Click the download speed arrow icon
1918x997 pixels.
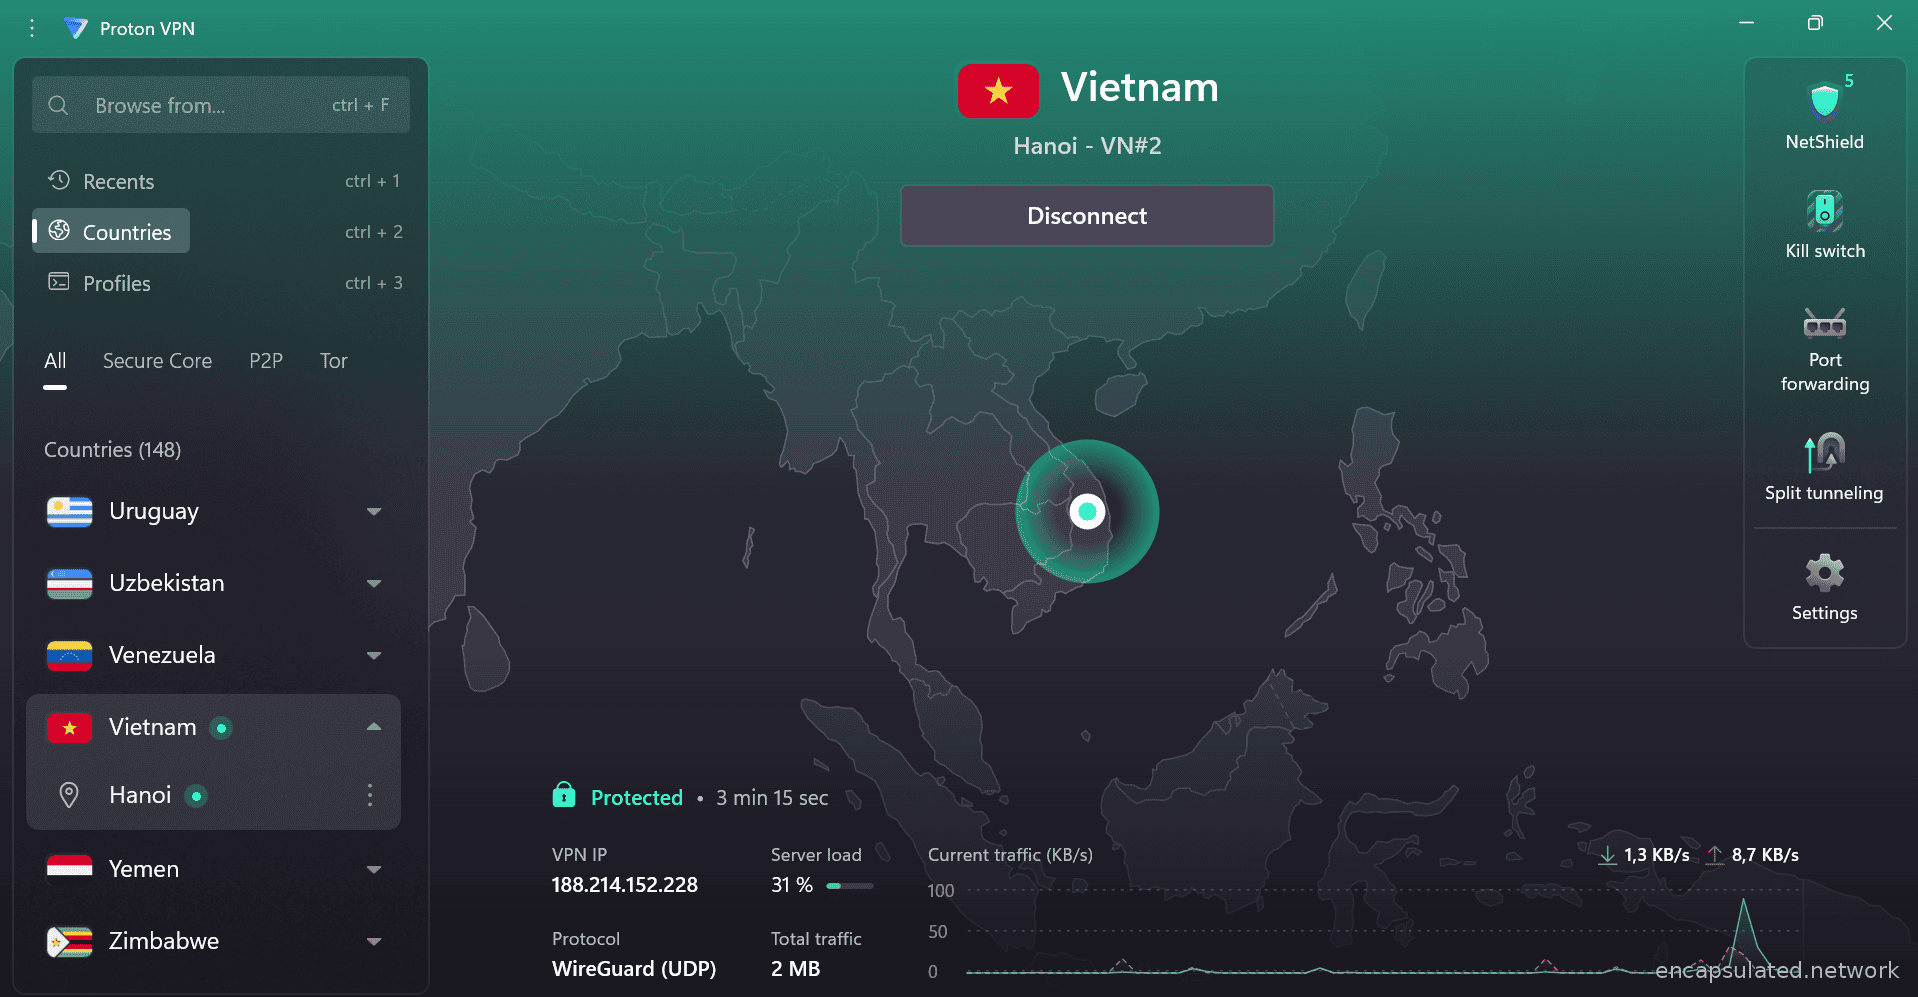(x=1607, y=855)
